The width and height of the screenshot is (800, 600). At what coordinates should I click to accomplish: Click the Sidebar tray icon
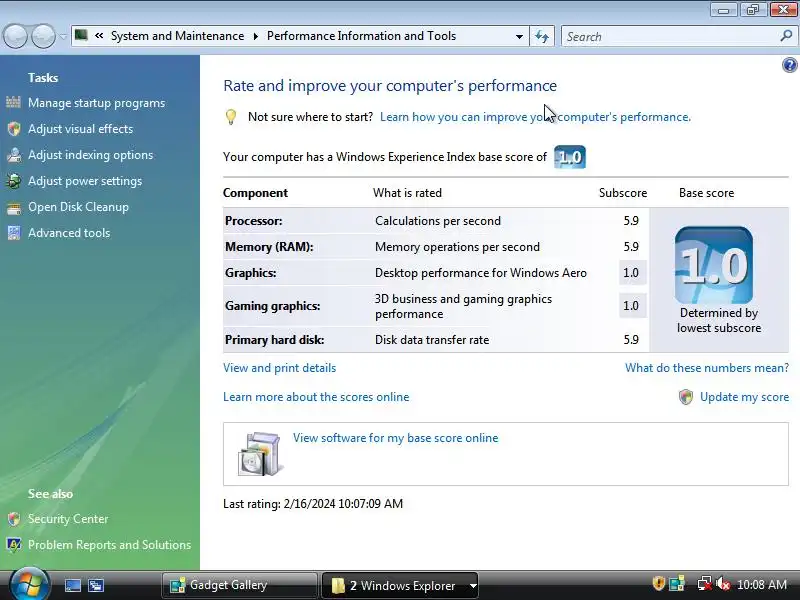[677, 583]
